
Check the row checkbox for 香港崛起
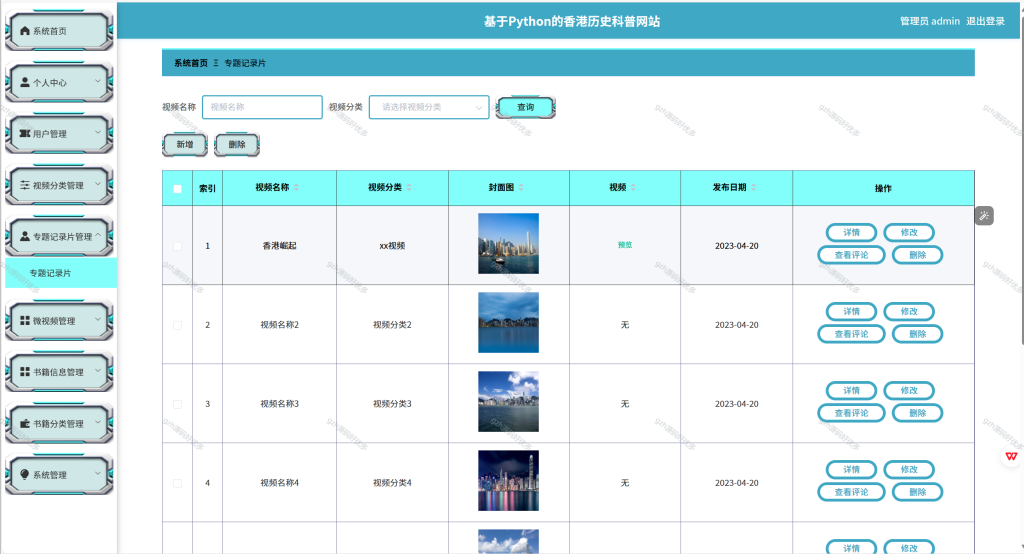tap(178, 246)
